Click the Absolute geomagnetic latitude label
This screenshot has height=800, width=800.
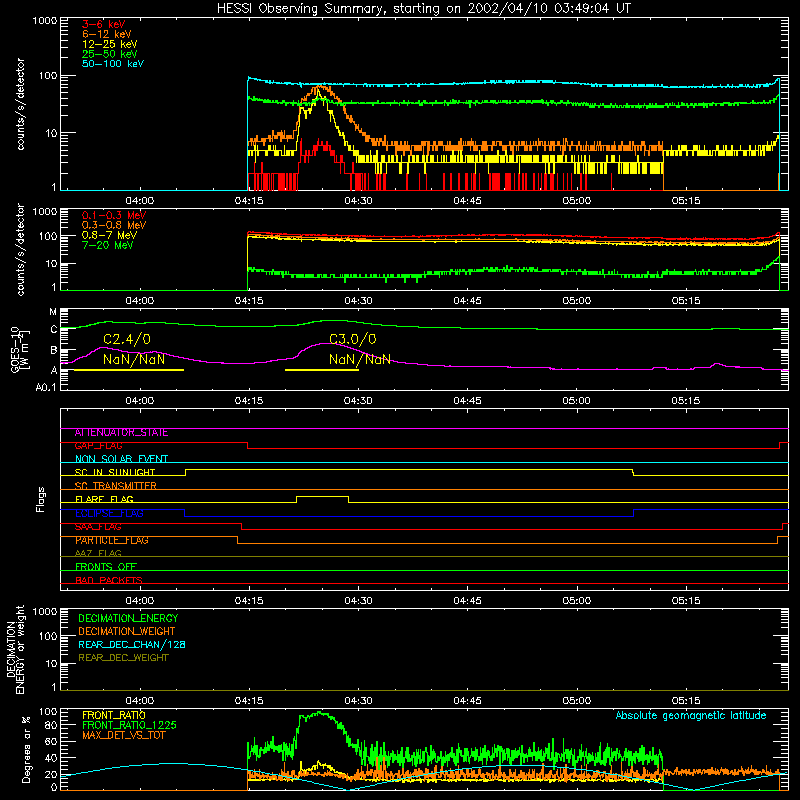[691, 715]
